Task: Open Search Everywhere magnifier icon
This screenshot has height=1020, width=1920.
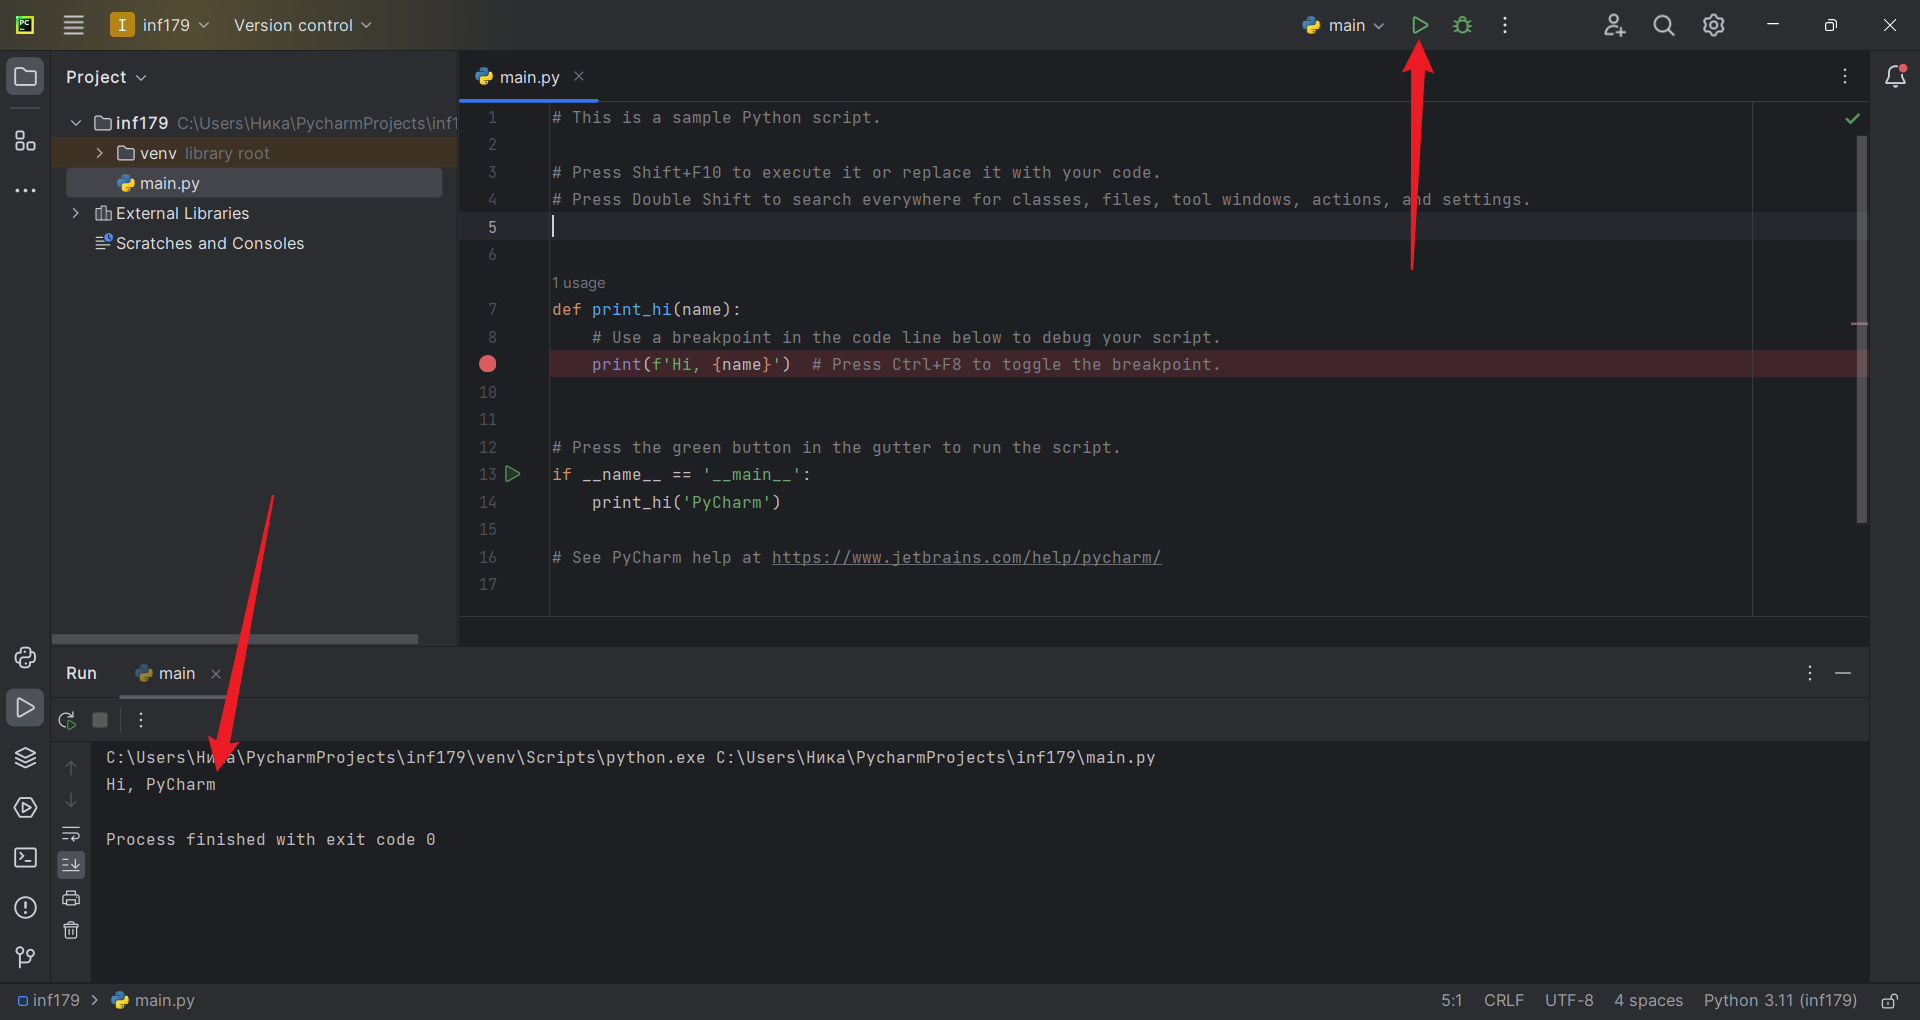Action: pos(1663,25)
